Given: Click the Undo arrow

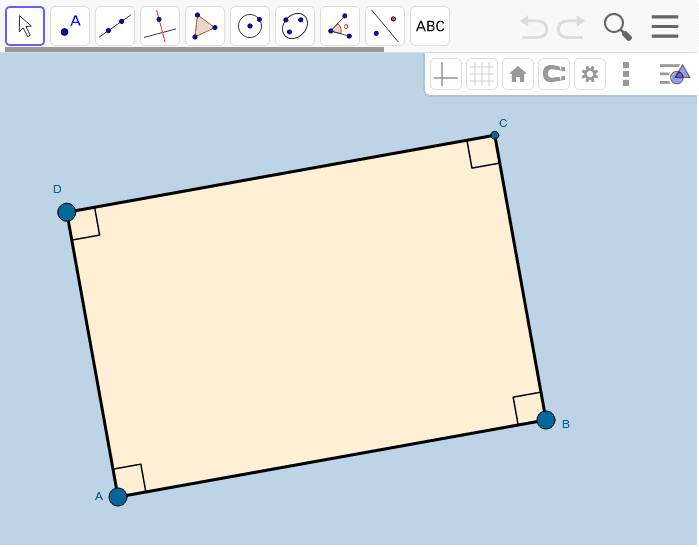Looking at the screenshot, I should coord(534,27).
